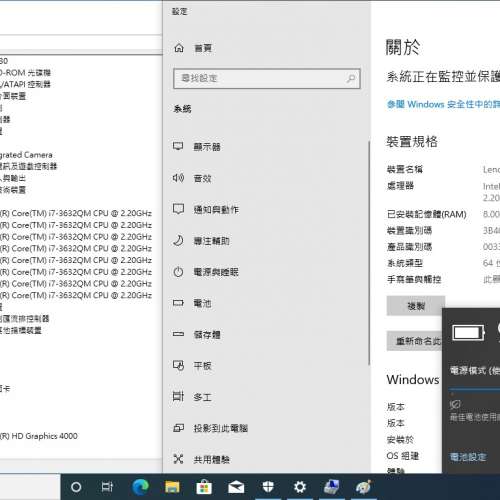Viewport: 500px width, 500px height.
Task: Switch to Paint on the taskbar
Action: [363, 487]
